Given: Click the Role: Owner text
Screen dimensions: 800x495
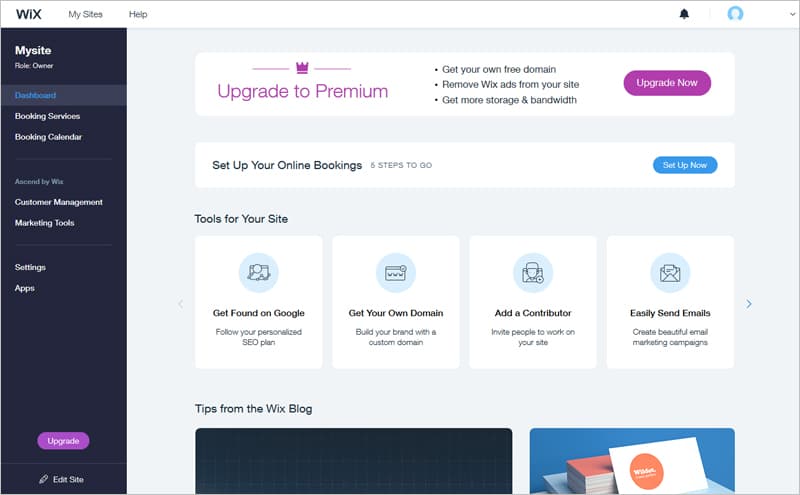Looking at the screenshot, I should point(34,66).
